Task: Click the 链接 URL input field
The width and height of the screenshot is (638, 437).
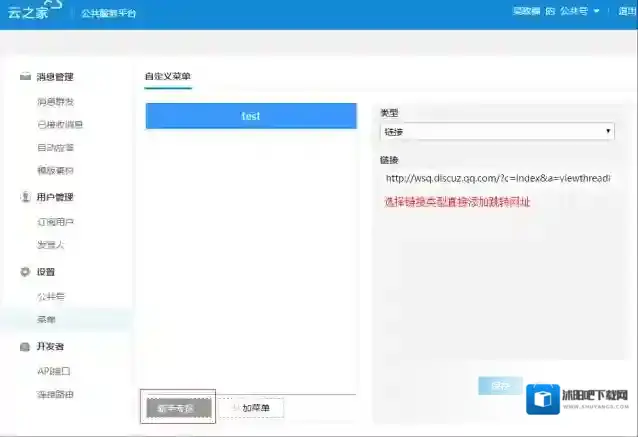Action: [497, 179]
